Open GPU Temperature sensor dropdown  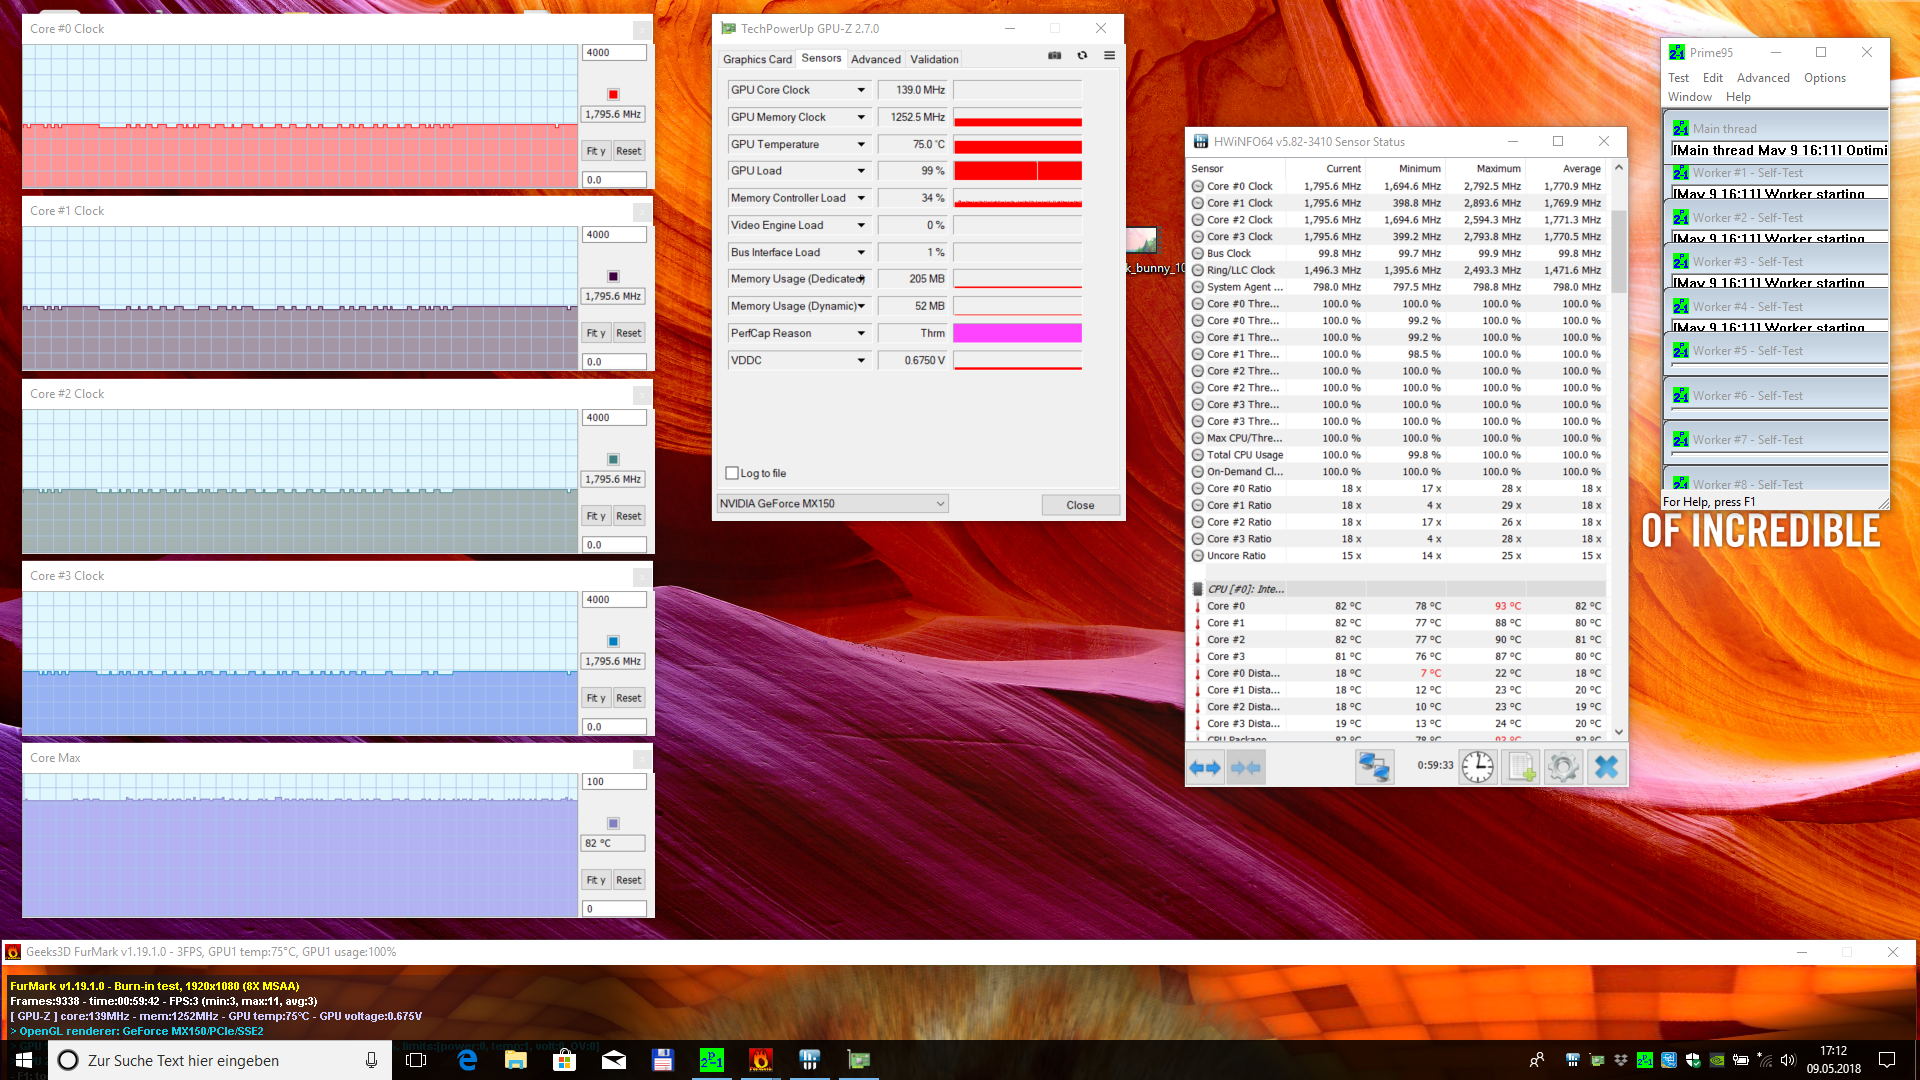click(861, 144)
